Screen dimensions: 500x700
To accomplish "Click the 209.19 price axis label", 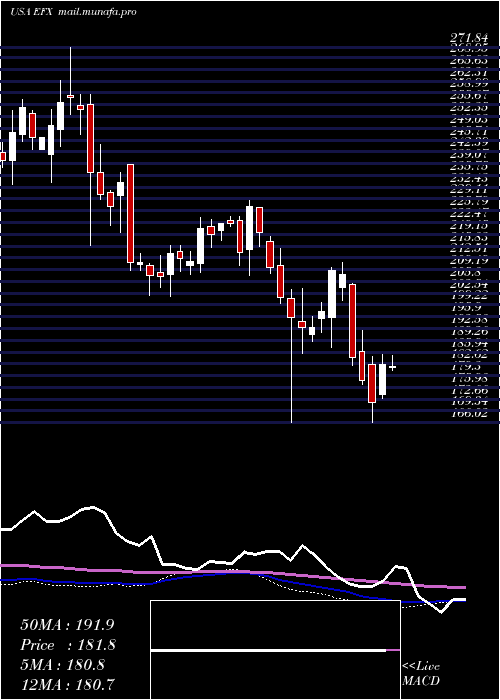I will click(x=468, y=262).
